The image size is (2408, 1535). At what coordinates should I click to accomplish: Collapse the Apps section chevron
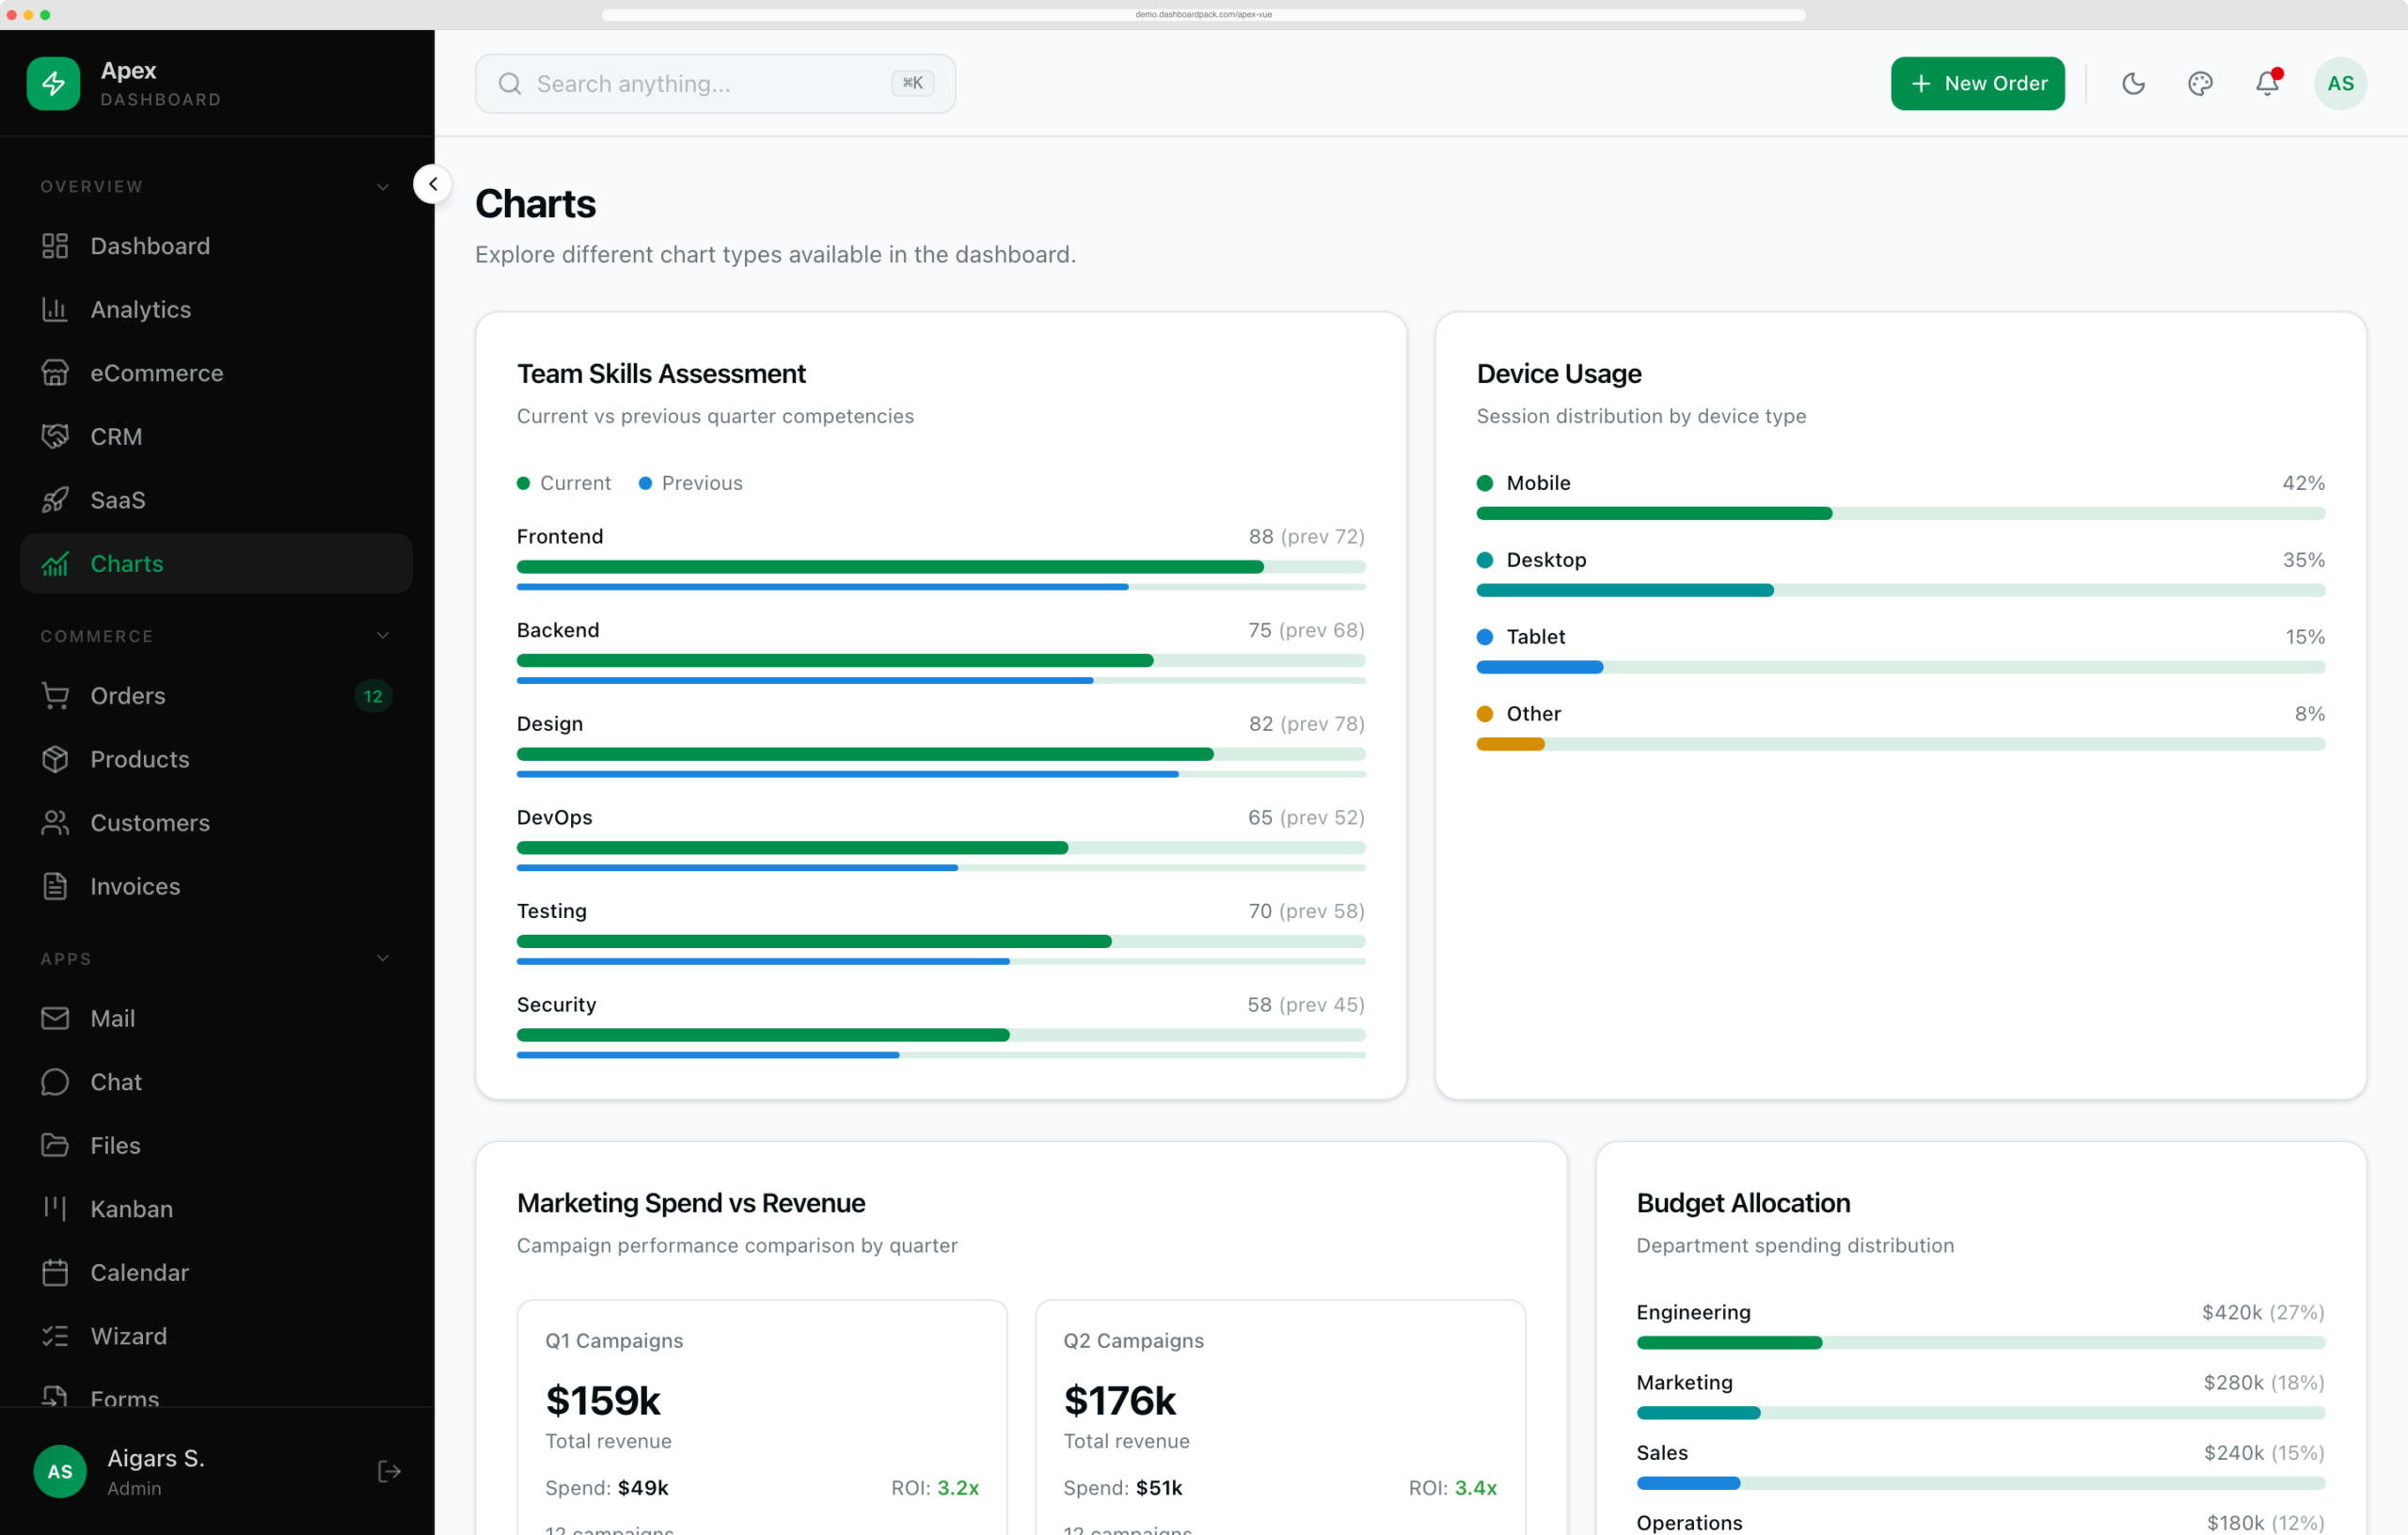pos(383,958)
